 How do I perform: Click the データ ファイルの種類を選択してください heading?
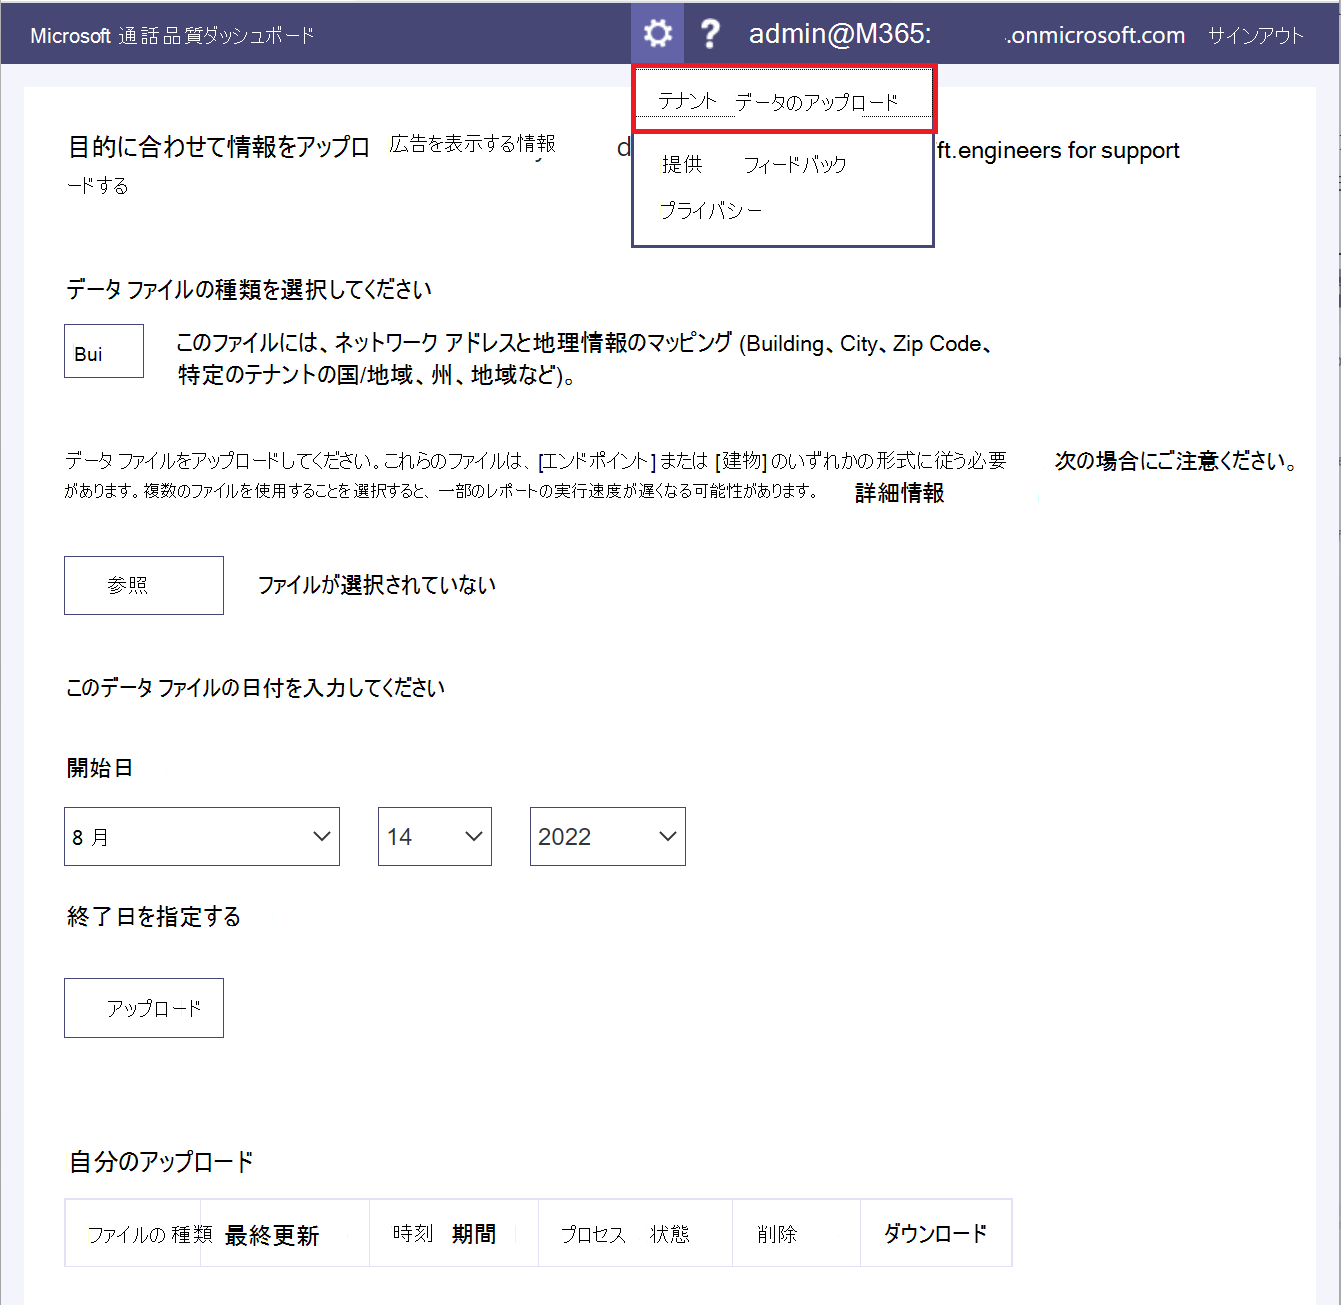click(x=249, y=289)
